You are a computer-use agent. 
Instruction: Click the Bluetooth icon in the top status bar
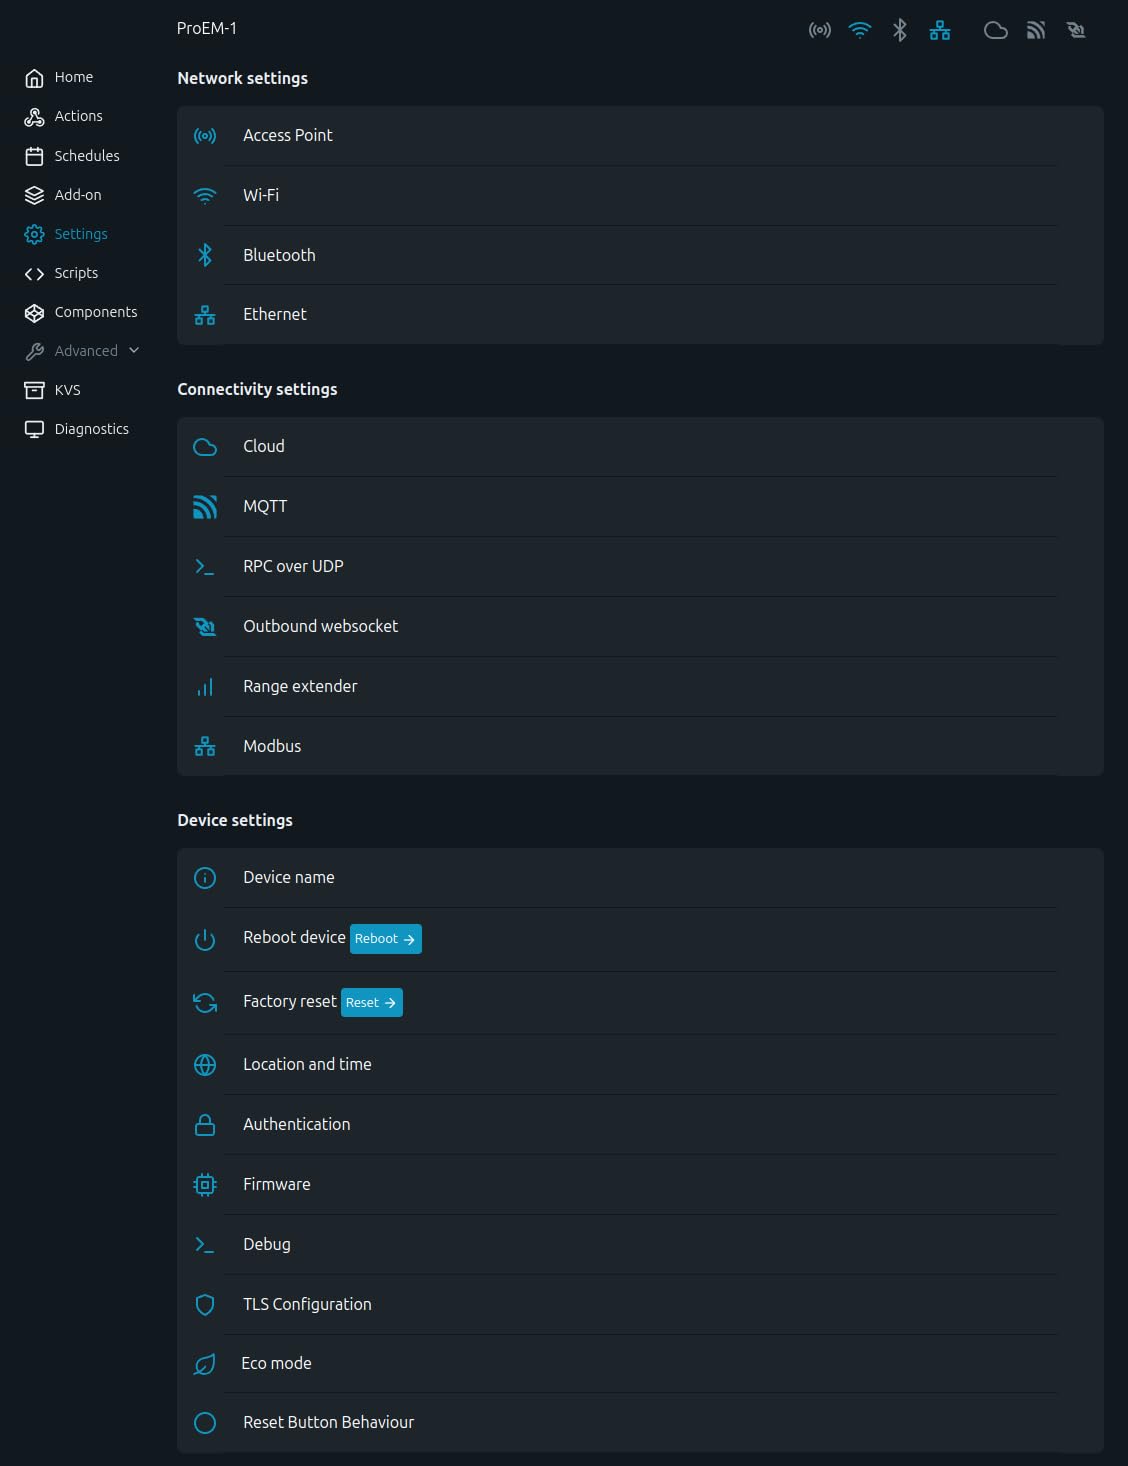click(x=898, y=30)
